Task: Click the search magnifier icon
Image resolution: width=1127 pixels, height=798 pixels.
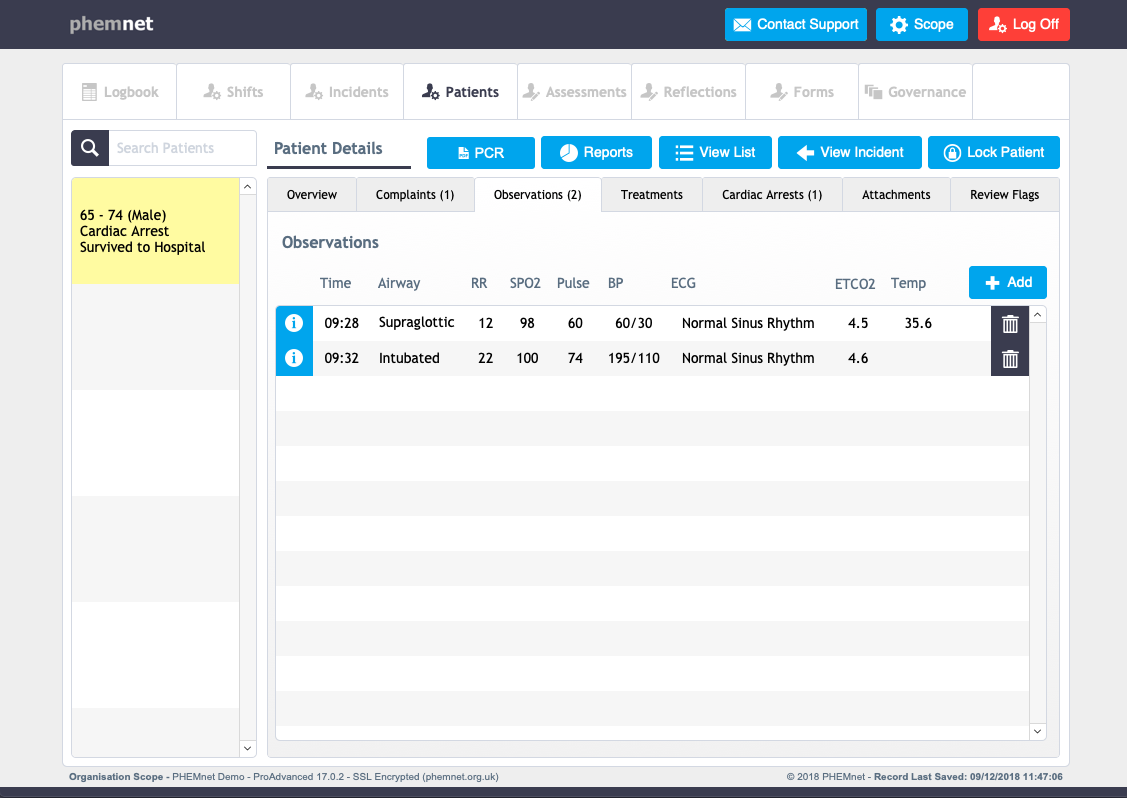Action: pos(90,148)
